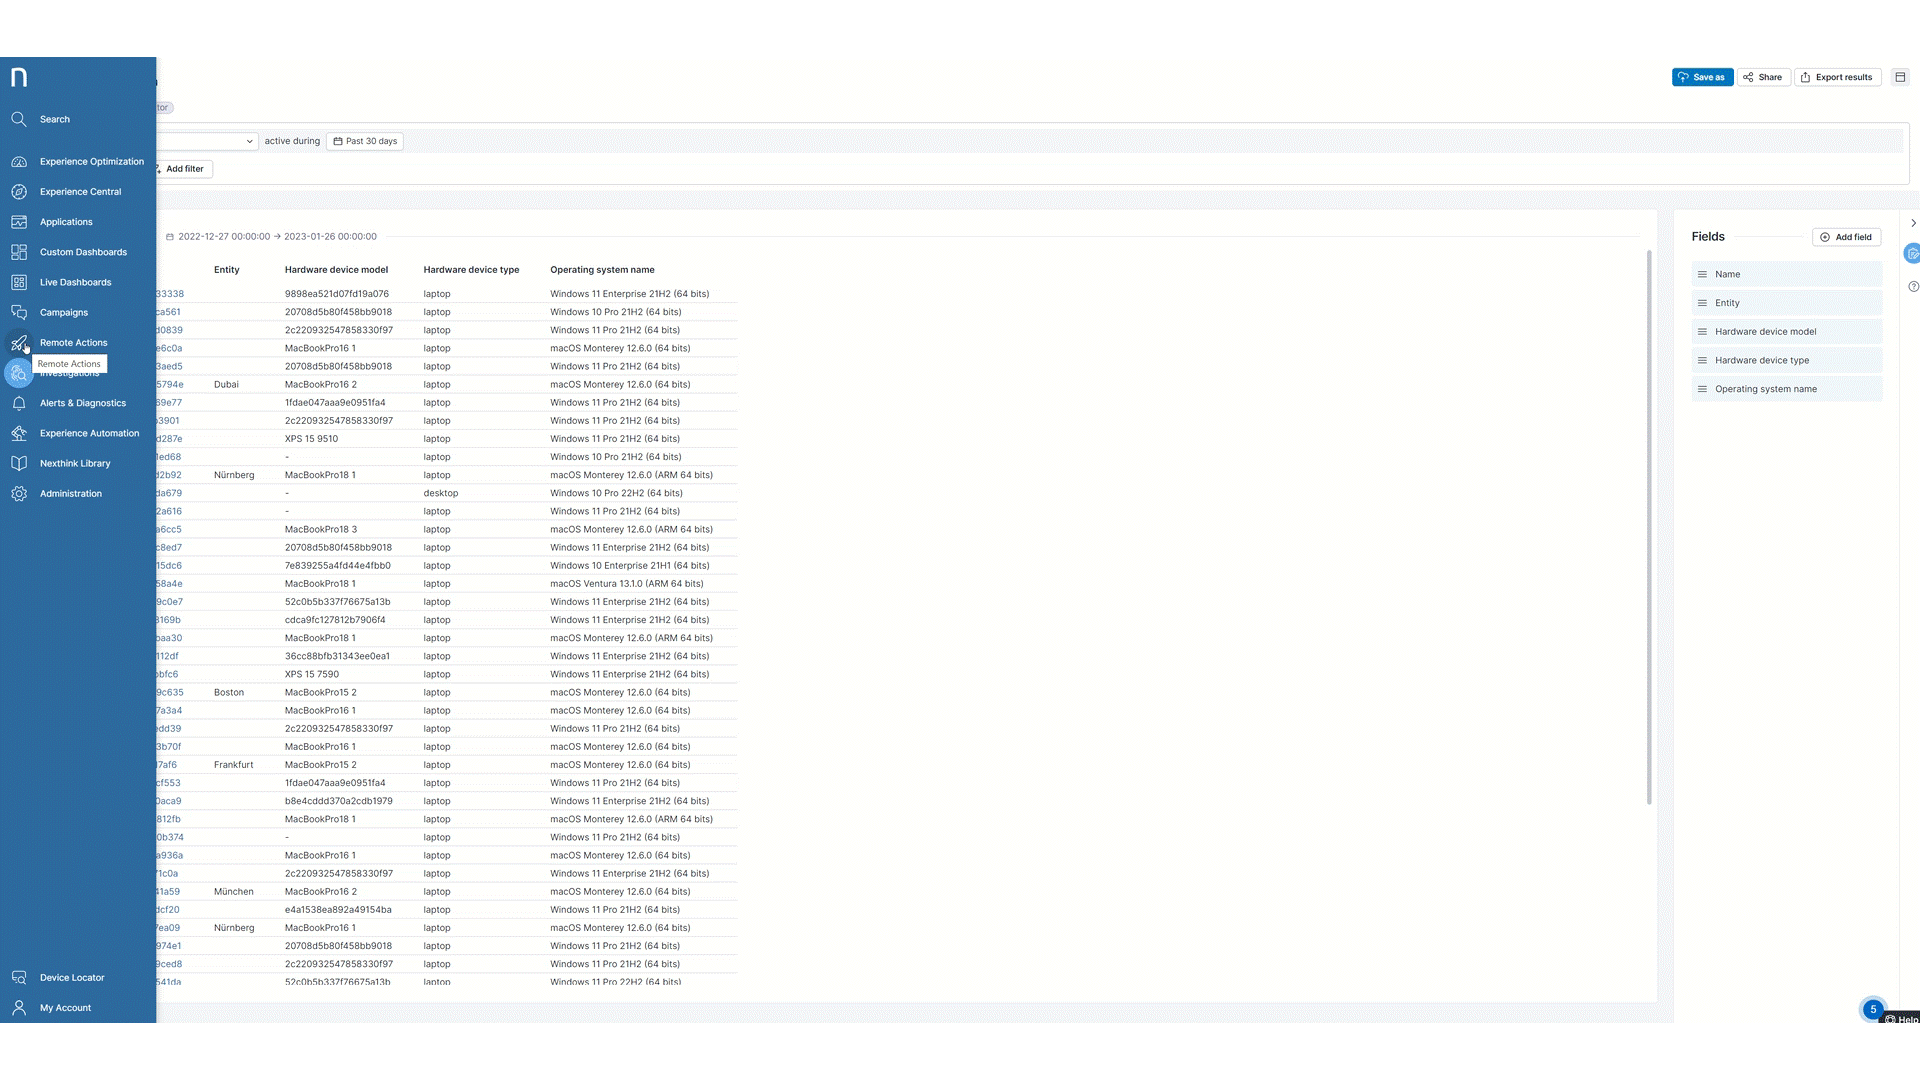1920x1080 pixels.
Task: Click the Add field button
Action: tap(1846, 237)
